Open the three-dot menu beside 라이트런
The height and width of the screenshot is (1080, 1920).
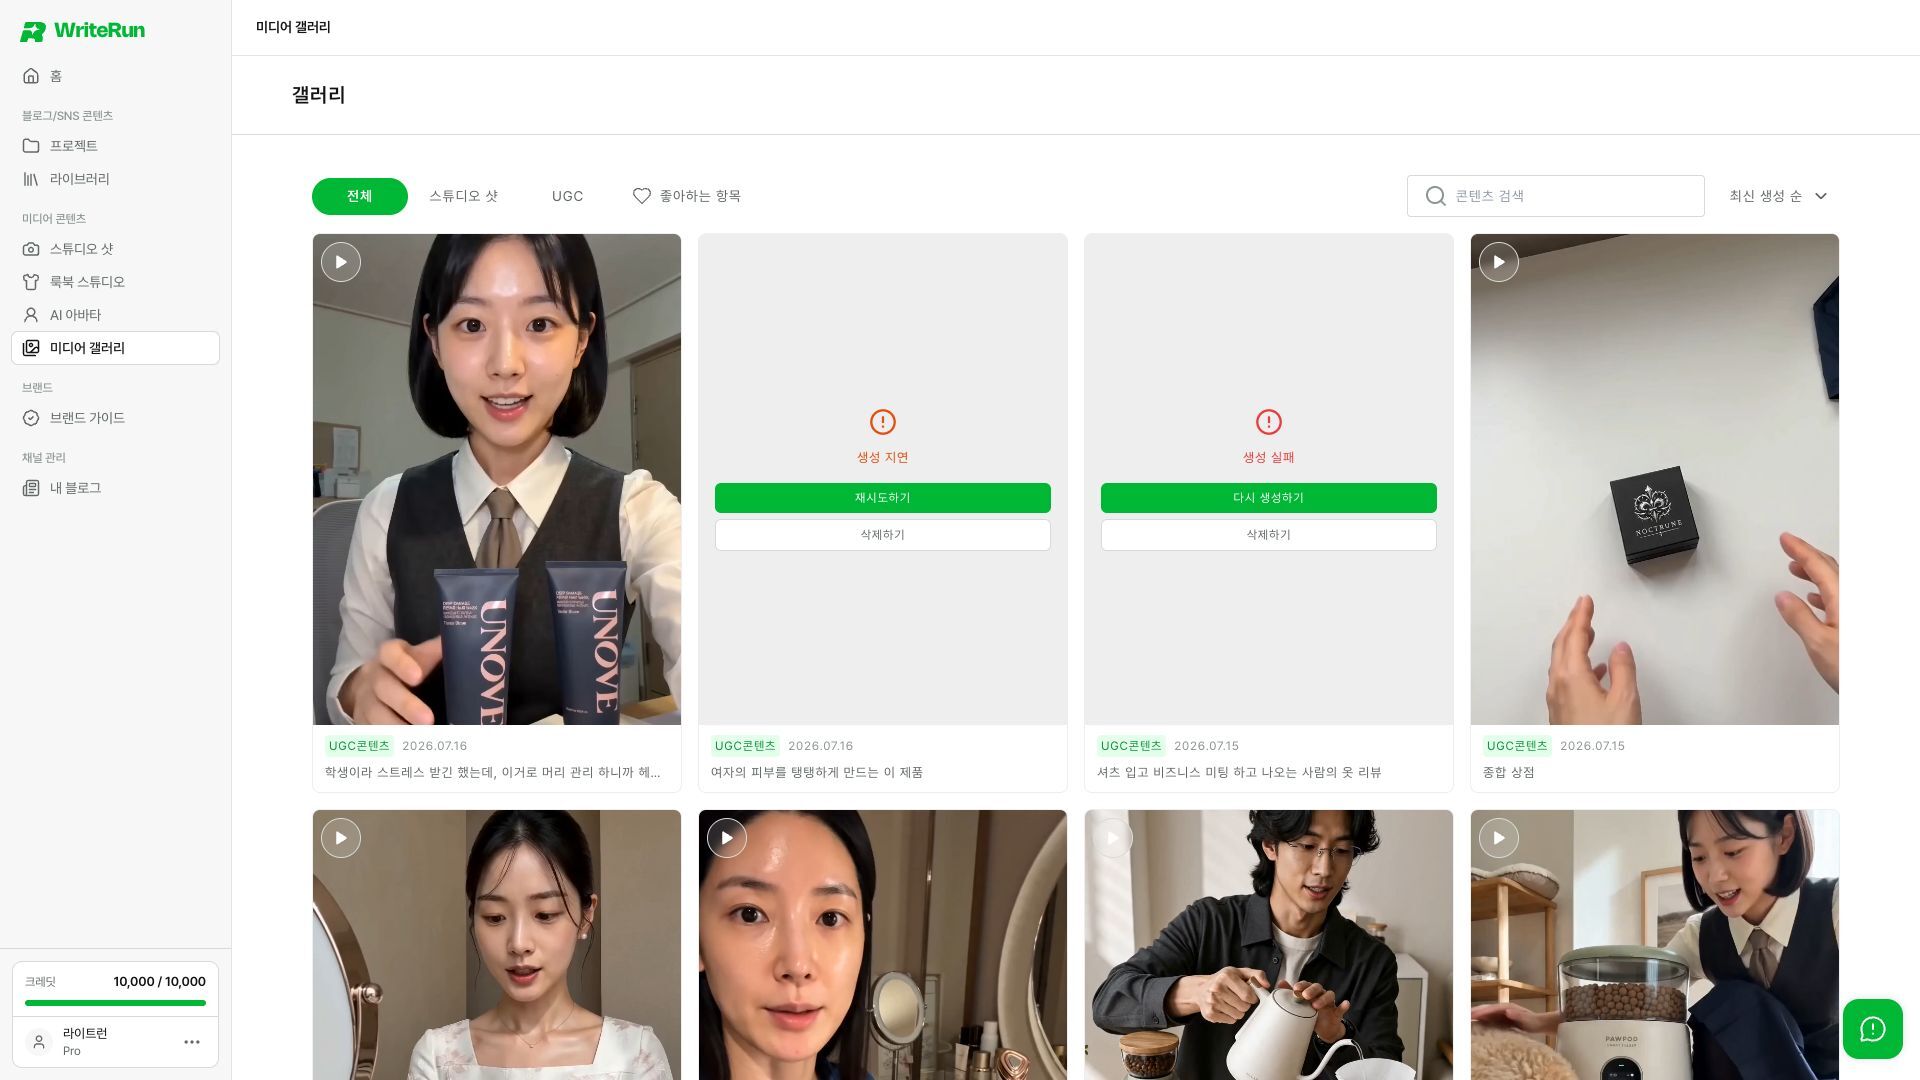[192, 1042]
